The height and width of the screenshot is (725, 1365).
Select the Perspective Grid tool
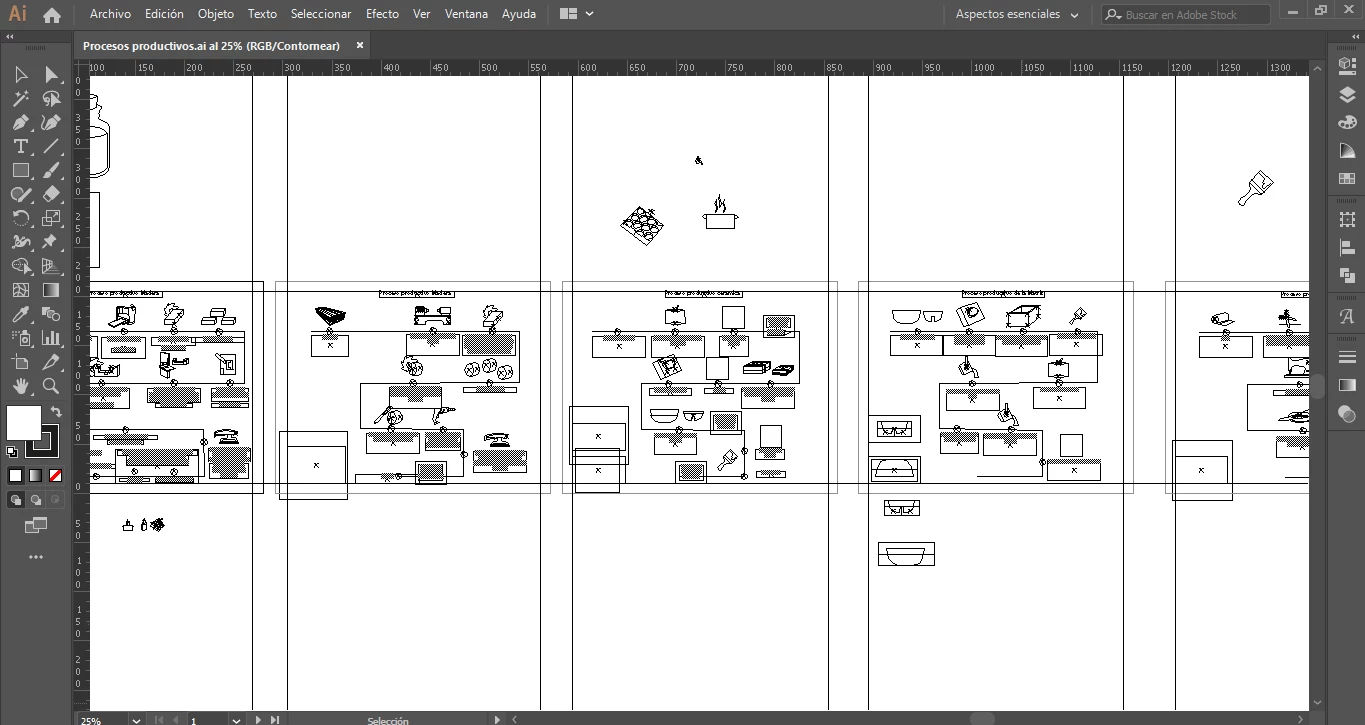pyautogui.click(x=51, y=266)
